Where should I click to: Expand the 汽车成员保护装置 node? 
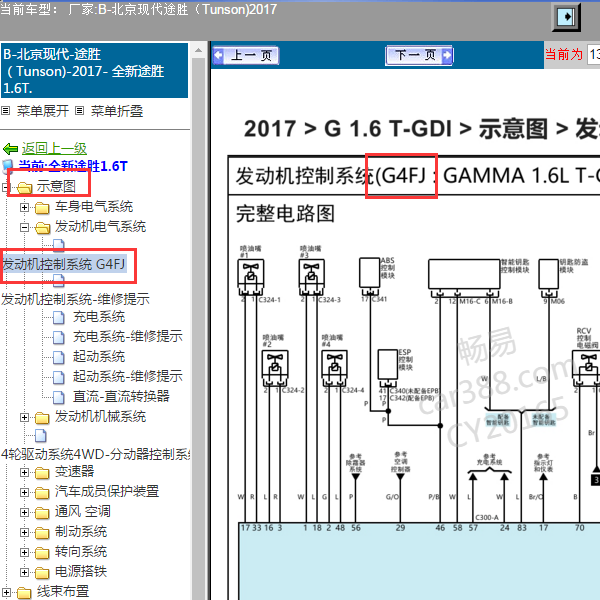(24, 492)
